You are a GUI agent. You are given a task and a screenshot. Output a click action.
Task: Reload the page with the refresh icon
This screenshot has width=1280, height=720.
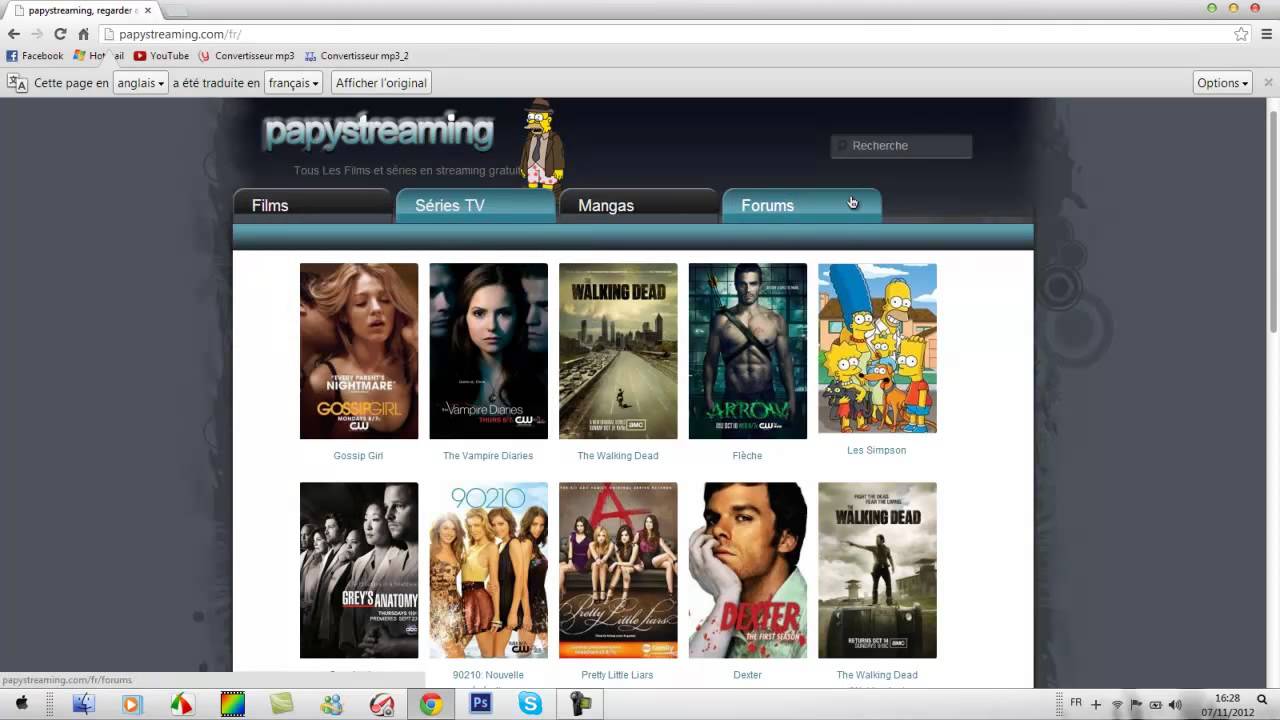tap(60, 34)
